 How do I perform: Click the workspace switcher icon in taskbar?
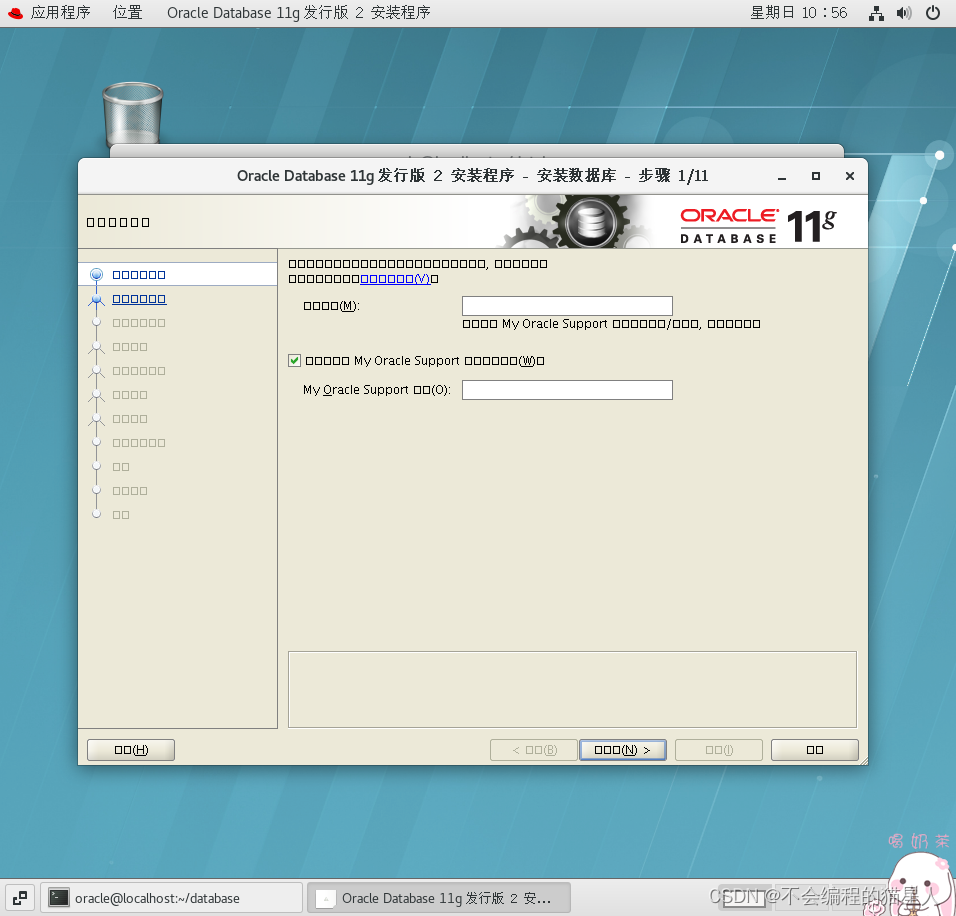20,898
